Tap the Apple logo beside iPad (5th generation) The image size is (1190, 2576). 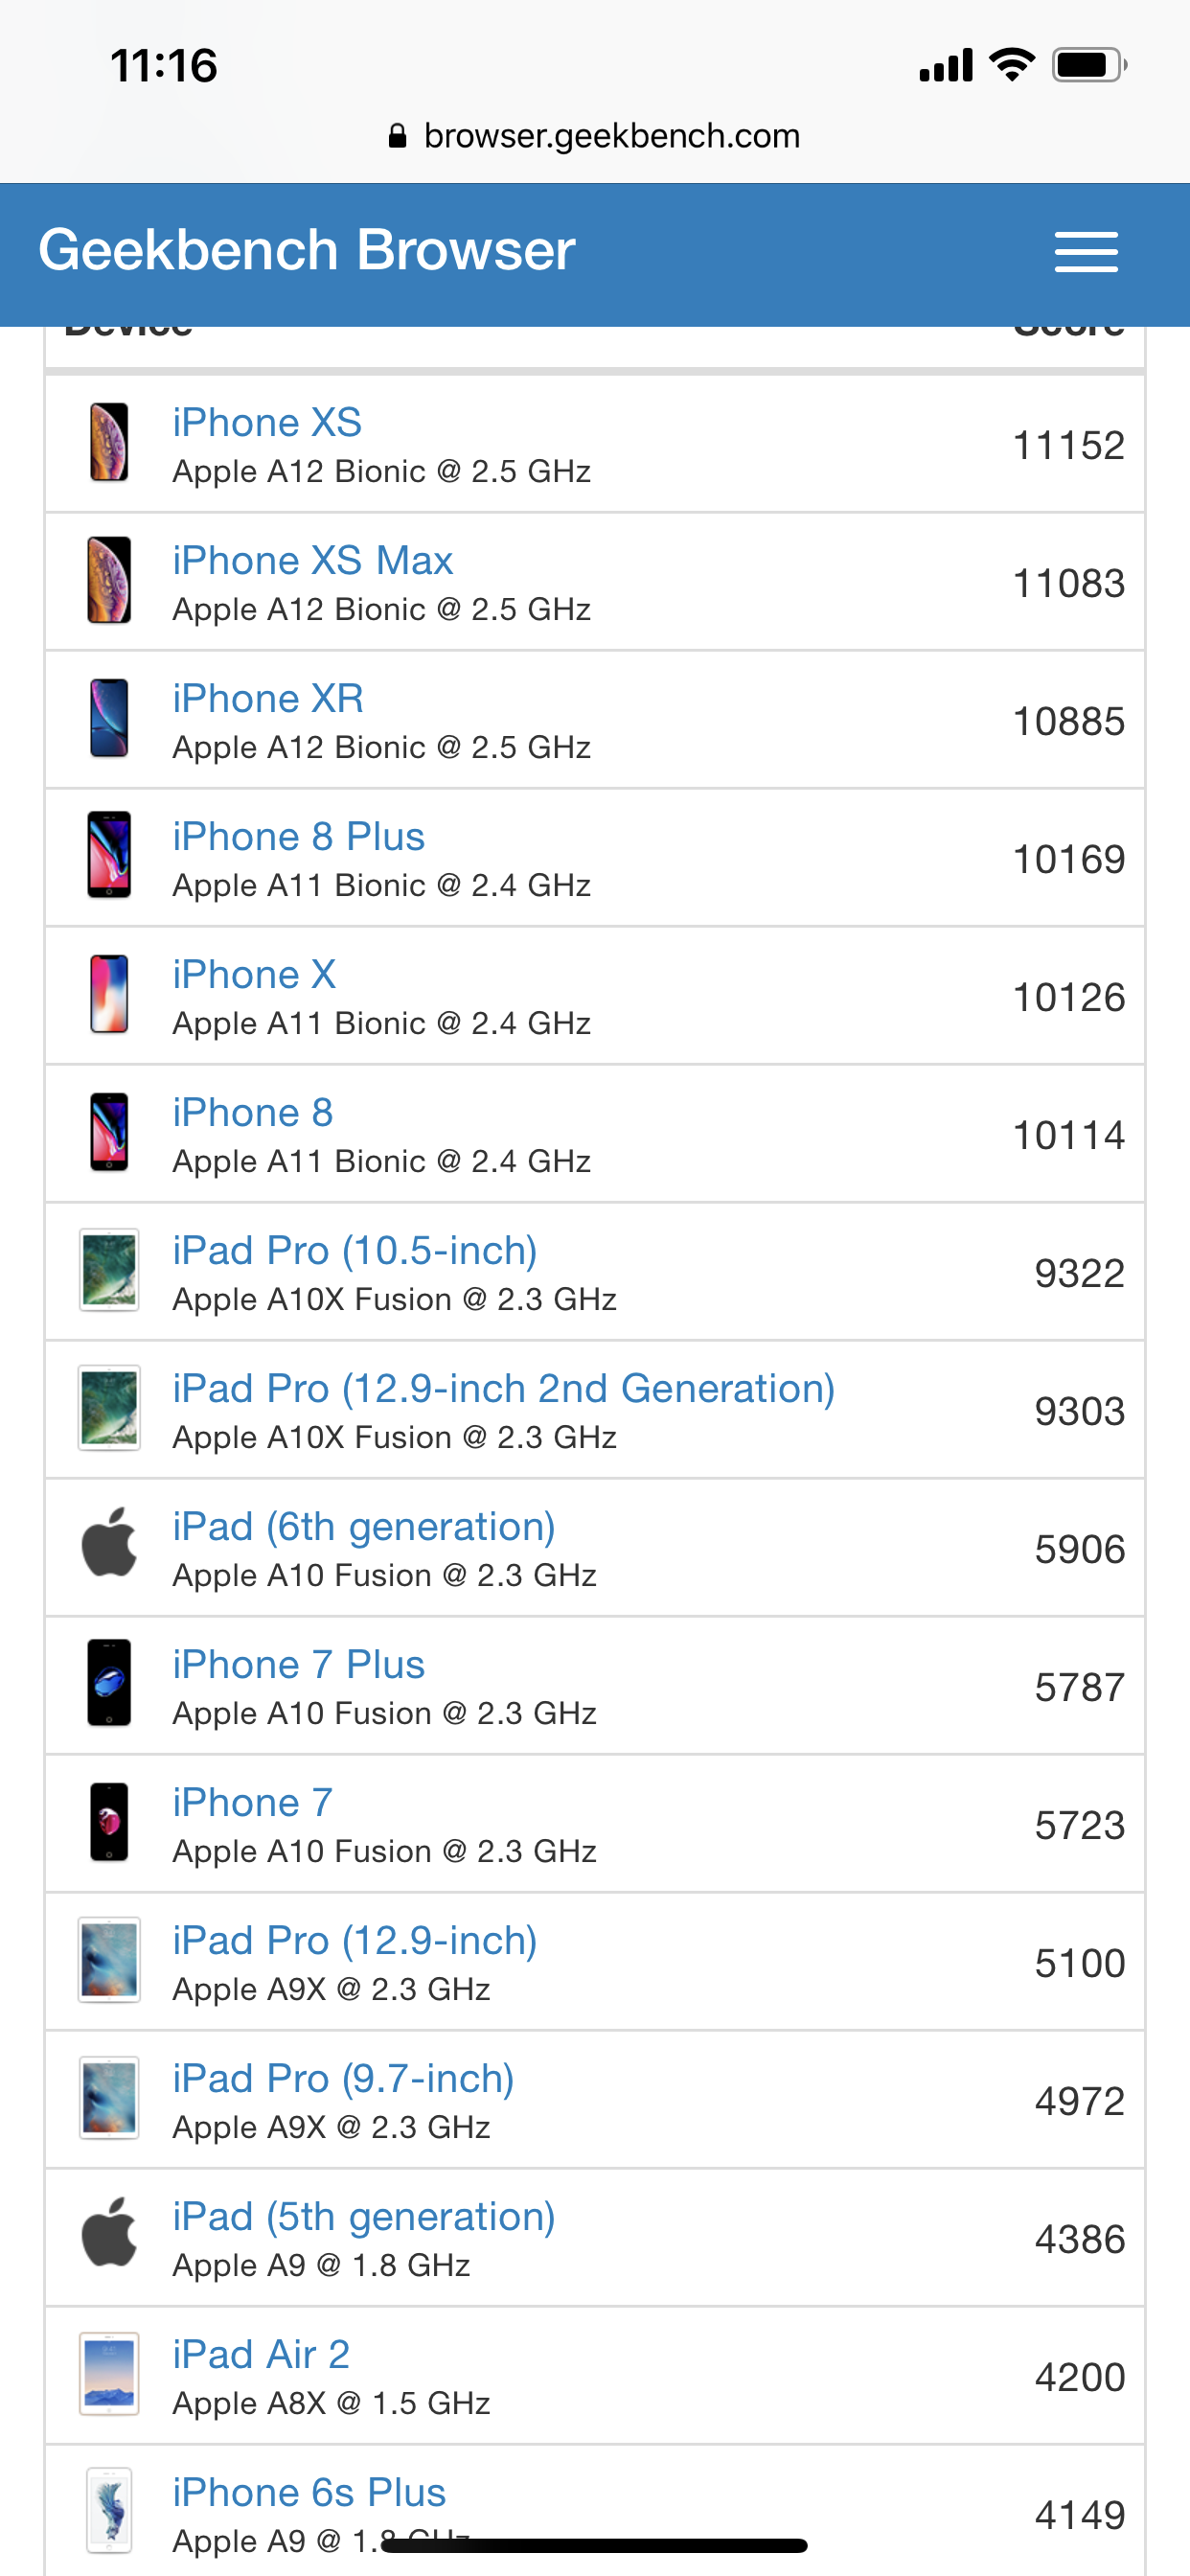[x=109, y=2233]
